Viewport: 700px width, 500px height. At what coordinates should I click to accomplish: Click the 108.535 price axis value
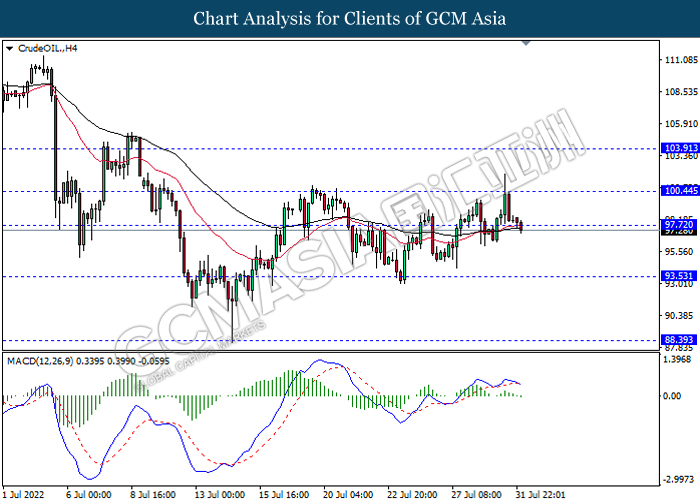pyautogui.click(x=681, y=92)
